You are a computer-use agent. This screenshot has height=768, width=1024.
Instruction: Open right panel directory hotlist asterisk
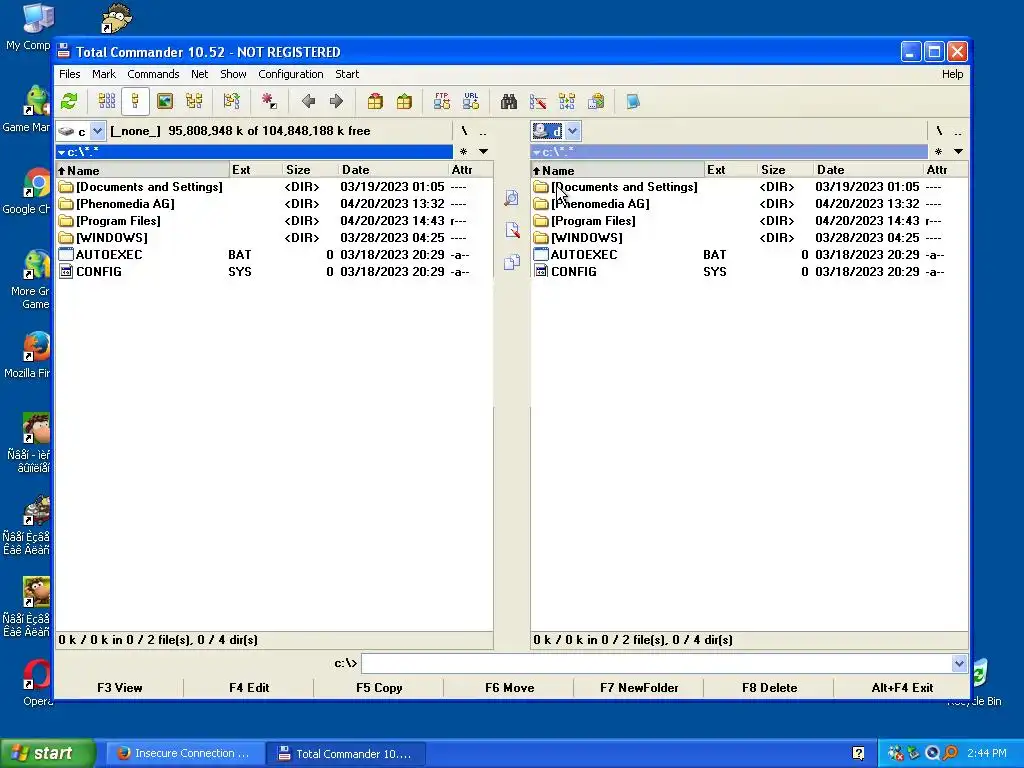938,152
